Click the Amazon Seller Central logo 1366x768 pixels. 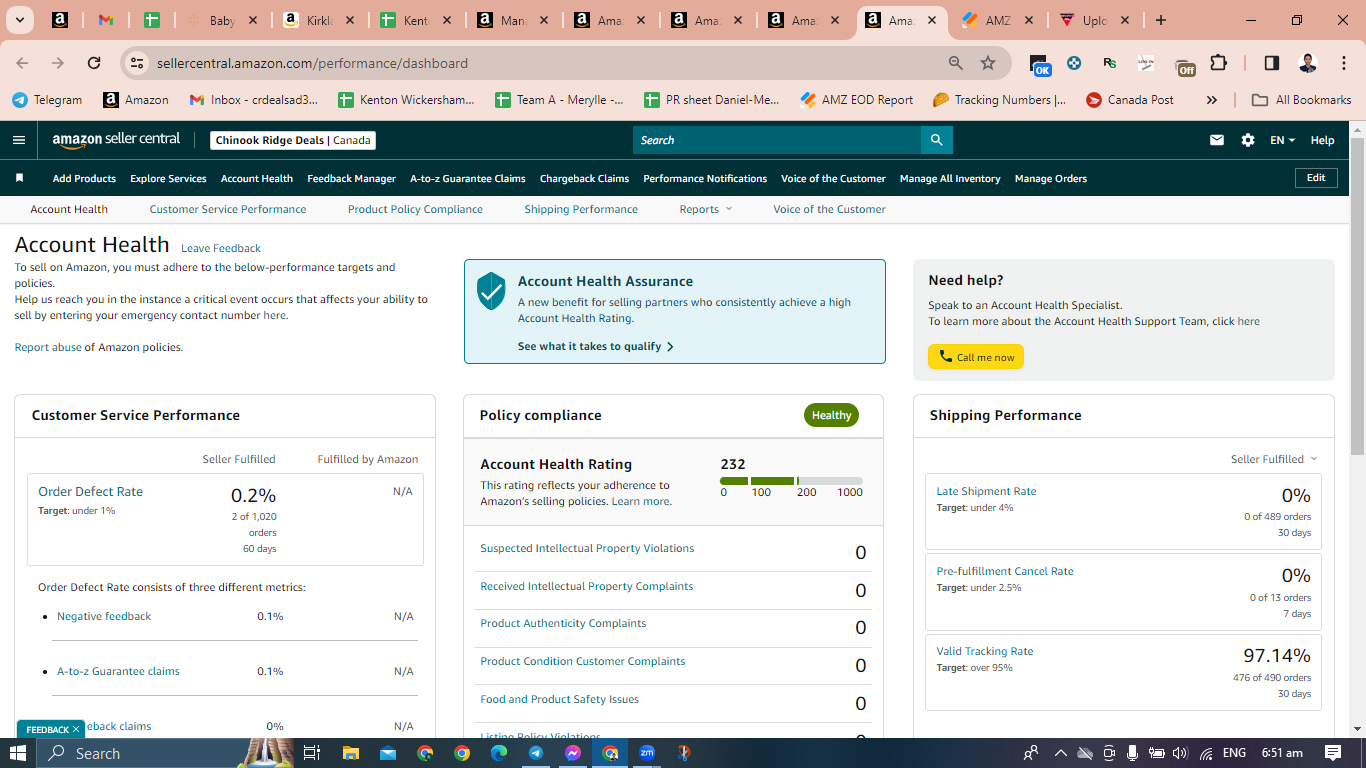pyautogui.click(x=116, y=140)
